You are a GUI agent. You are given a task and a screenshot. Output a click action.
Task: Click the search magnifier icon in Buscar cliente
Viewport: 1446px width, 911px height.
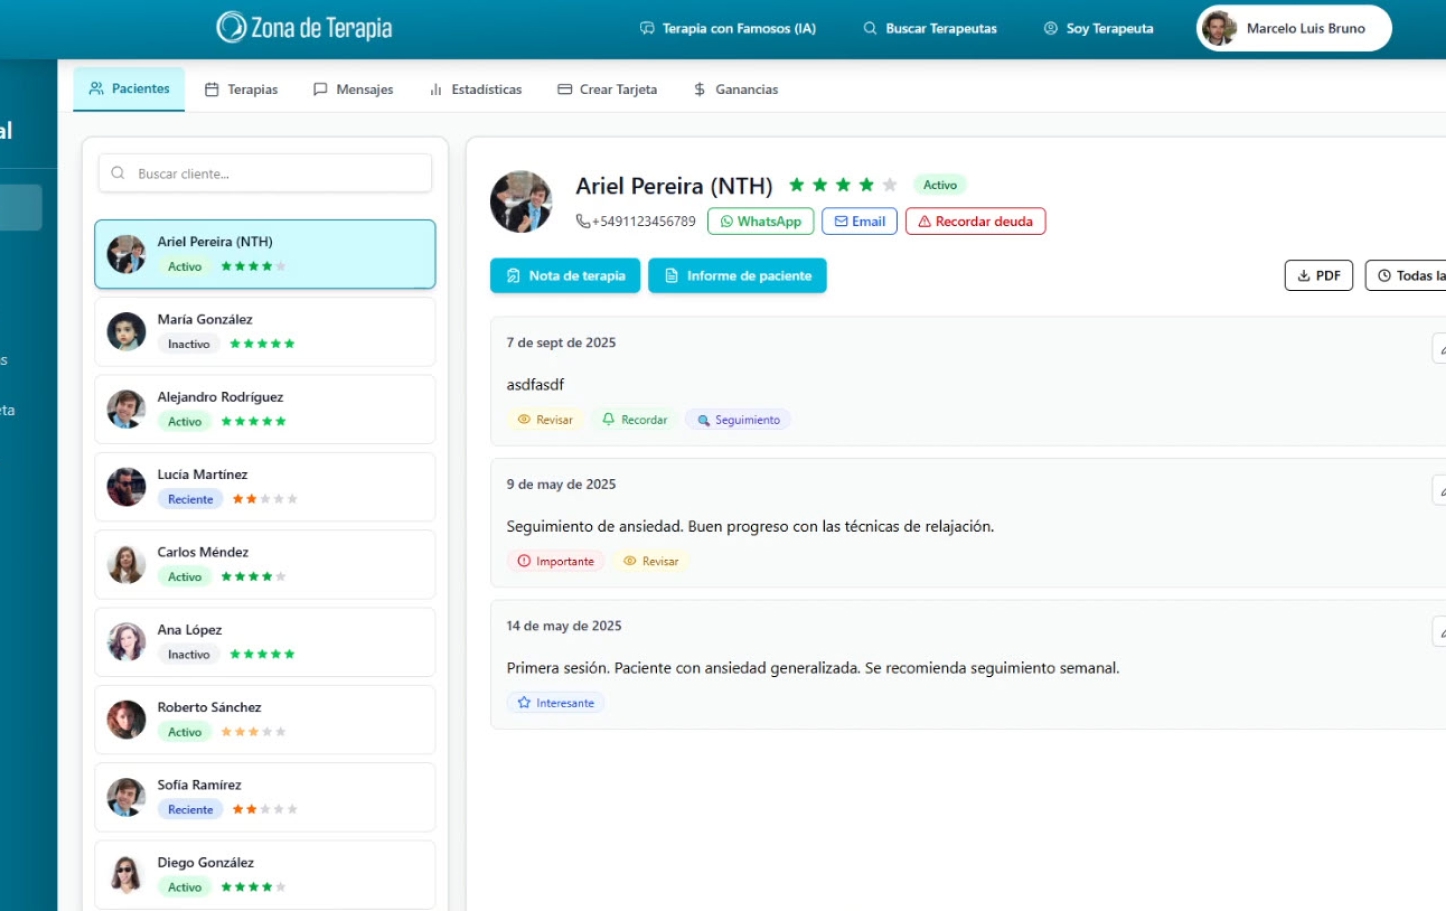click(x=118, y=173)
